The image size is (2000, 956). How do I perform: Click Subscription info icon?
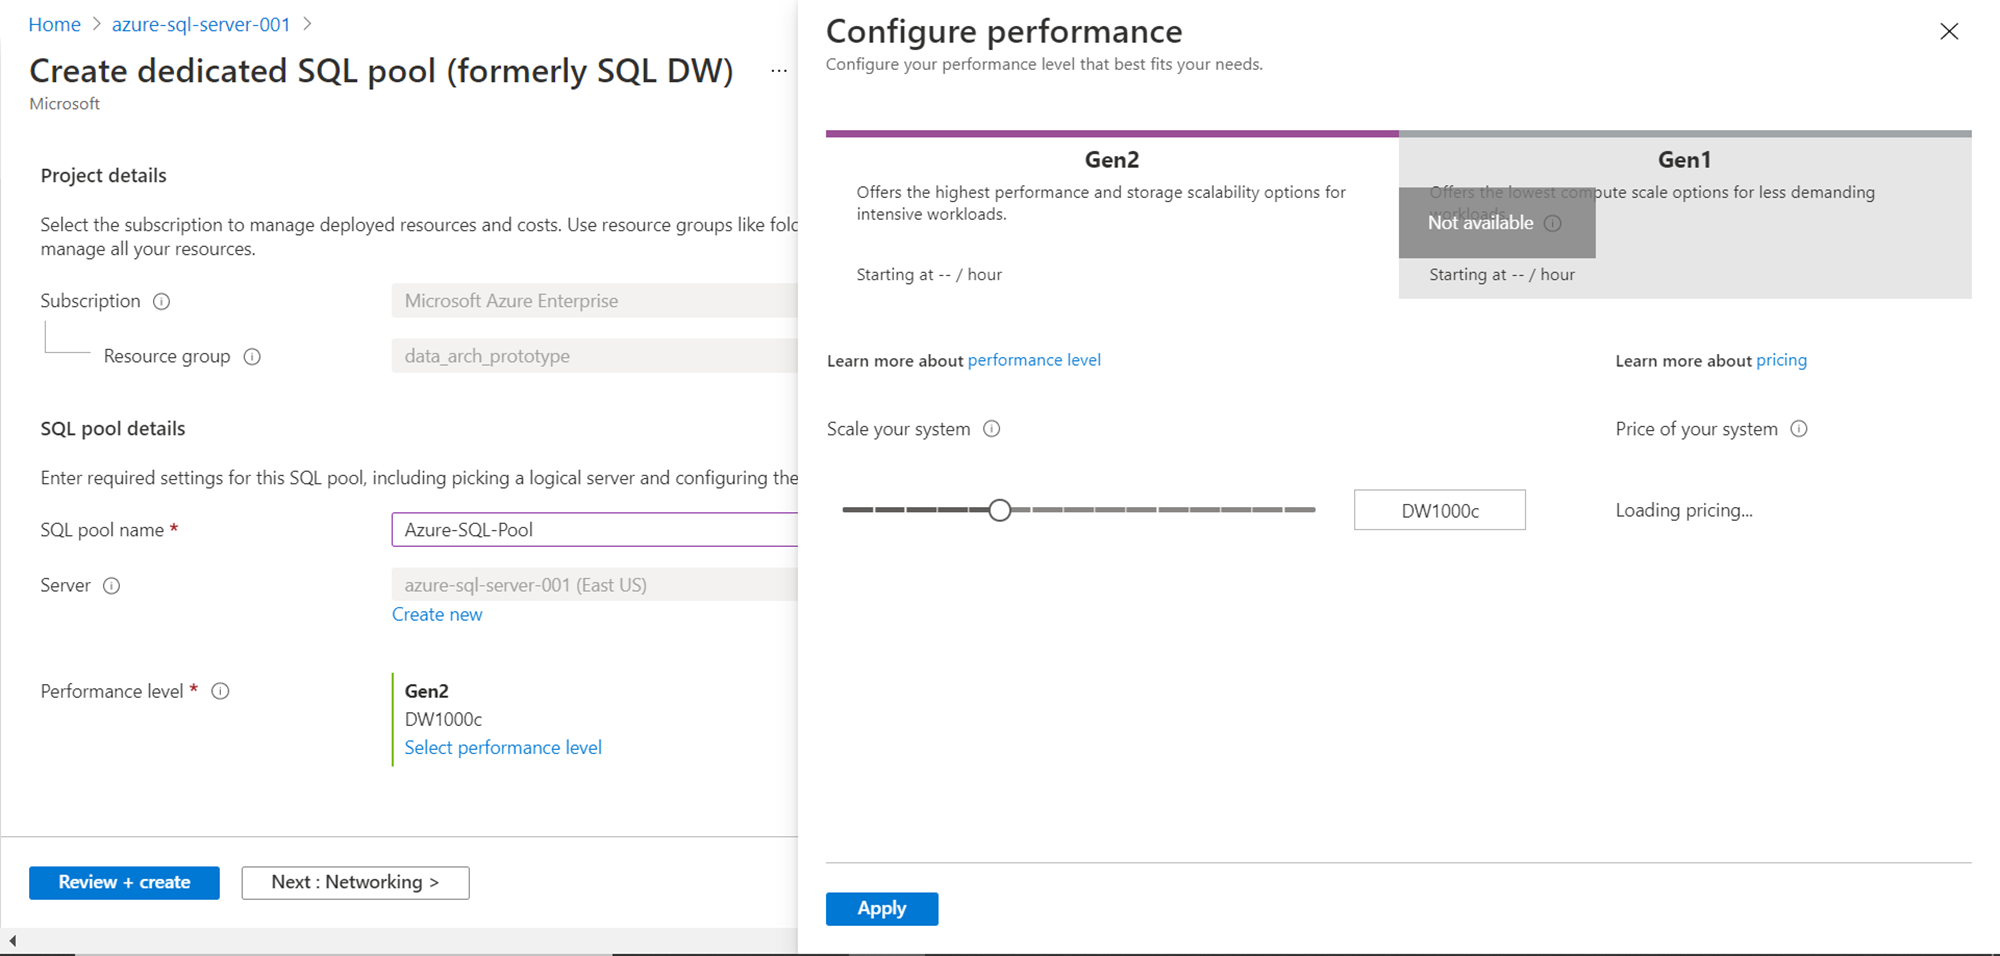click(161, 301)
